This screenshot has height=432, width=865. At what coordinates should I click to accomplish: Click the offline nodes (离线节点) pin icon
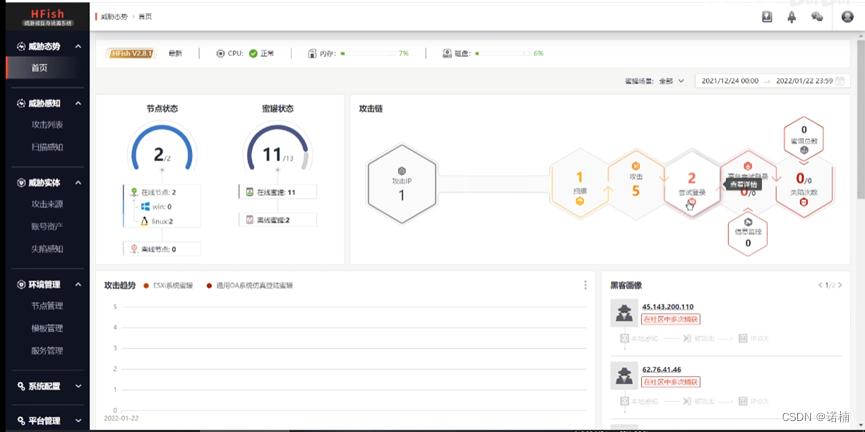click(134, 249)
